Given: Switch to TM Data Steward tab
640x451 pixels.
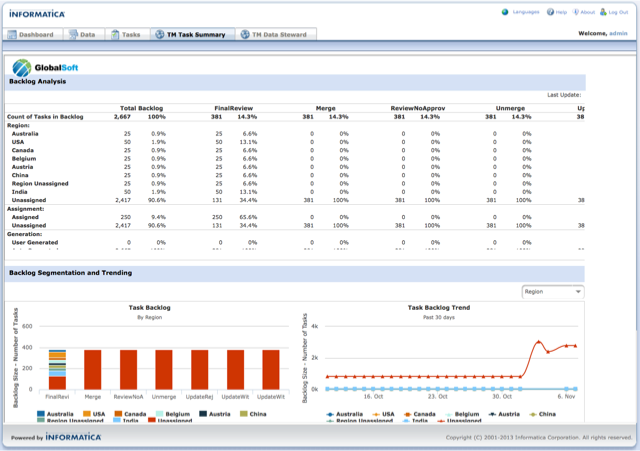Looking at the screenshot, I should 276,35.
